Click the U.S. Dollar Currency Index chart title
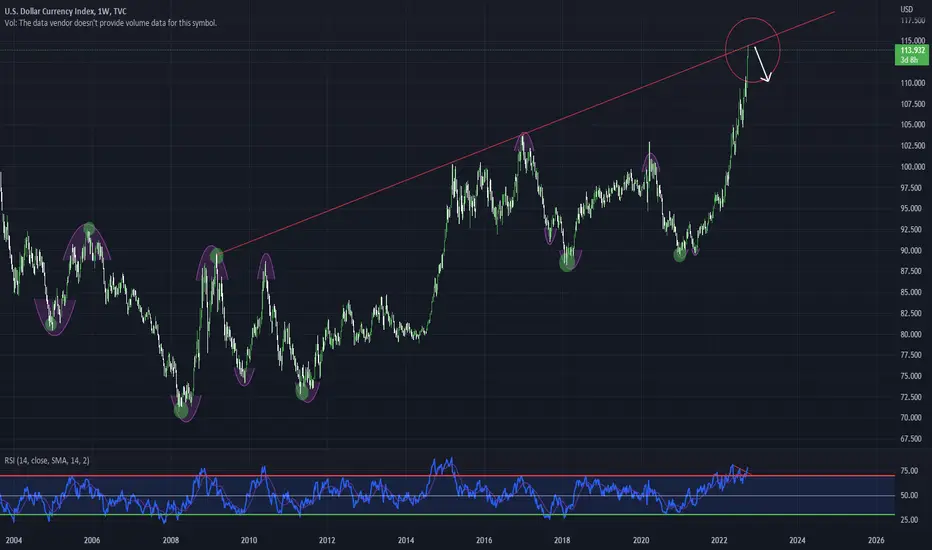 [x=65, y=11]
